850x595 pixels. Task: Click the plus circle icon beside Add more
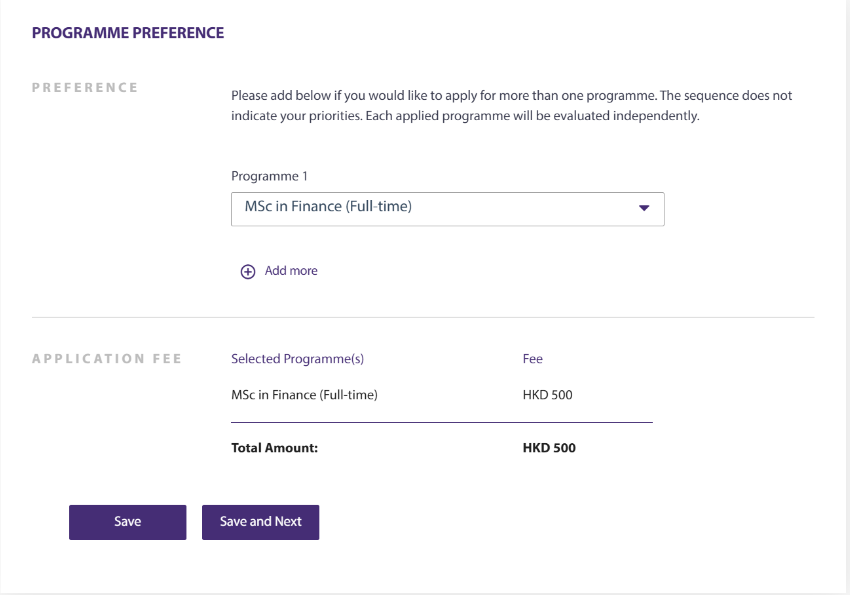coord(248,271)
